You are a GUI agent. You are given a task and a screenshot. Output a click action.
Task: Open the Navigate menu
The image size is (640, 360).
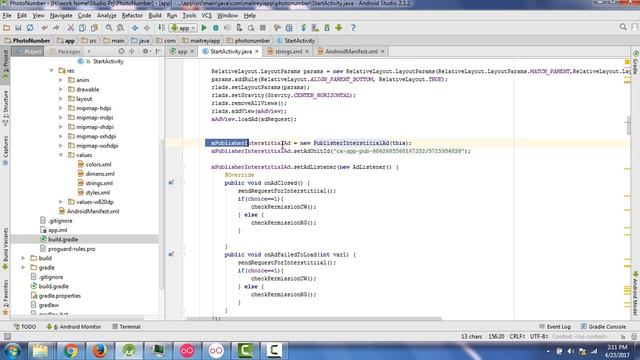[61, 16]
